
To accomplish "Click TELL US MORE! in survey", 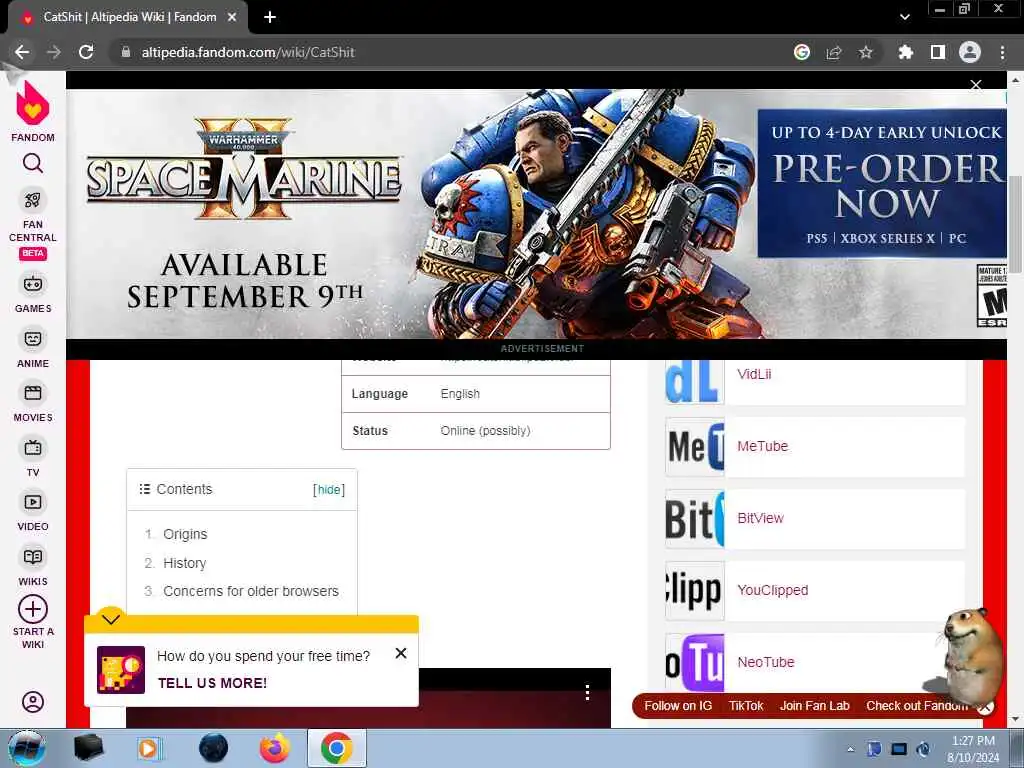I will 212,683.
